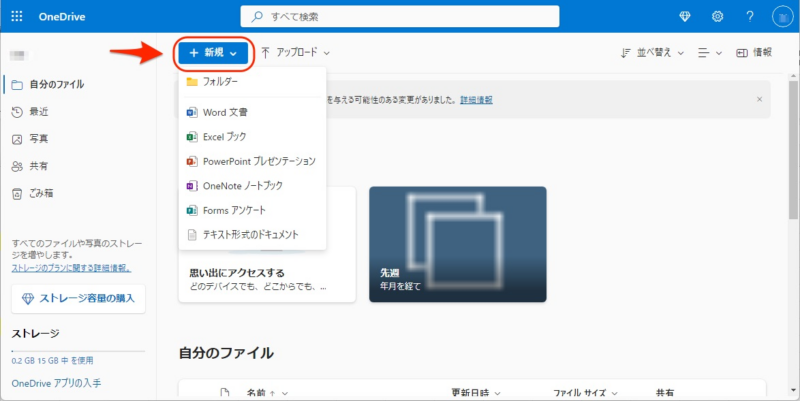Open the account profile avatar
Screen dimensions: 800x401
pos(783,17)
